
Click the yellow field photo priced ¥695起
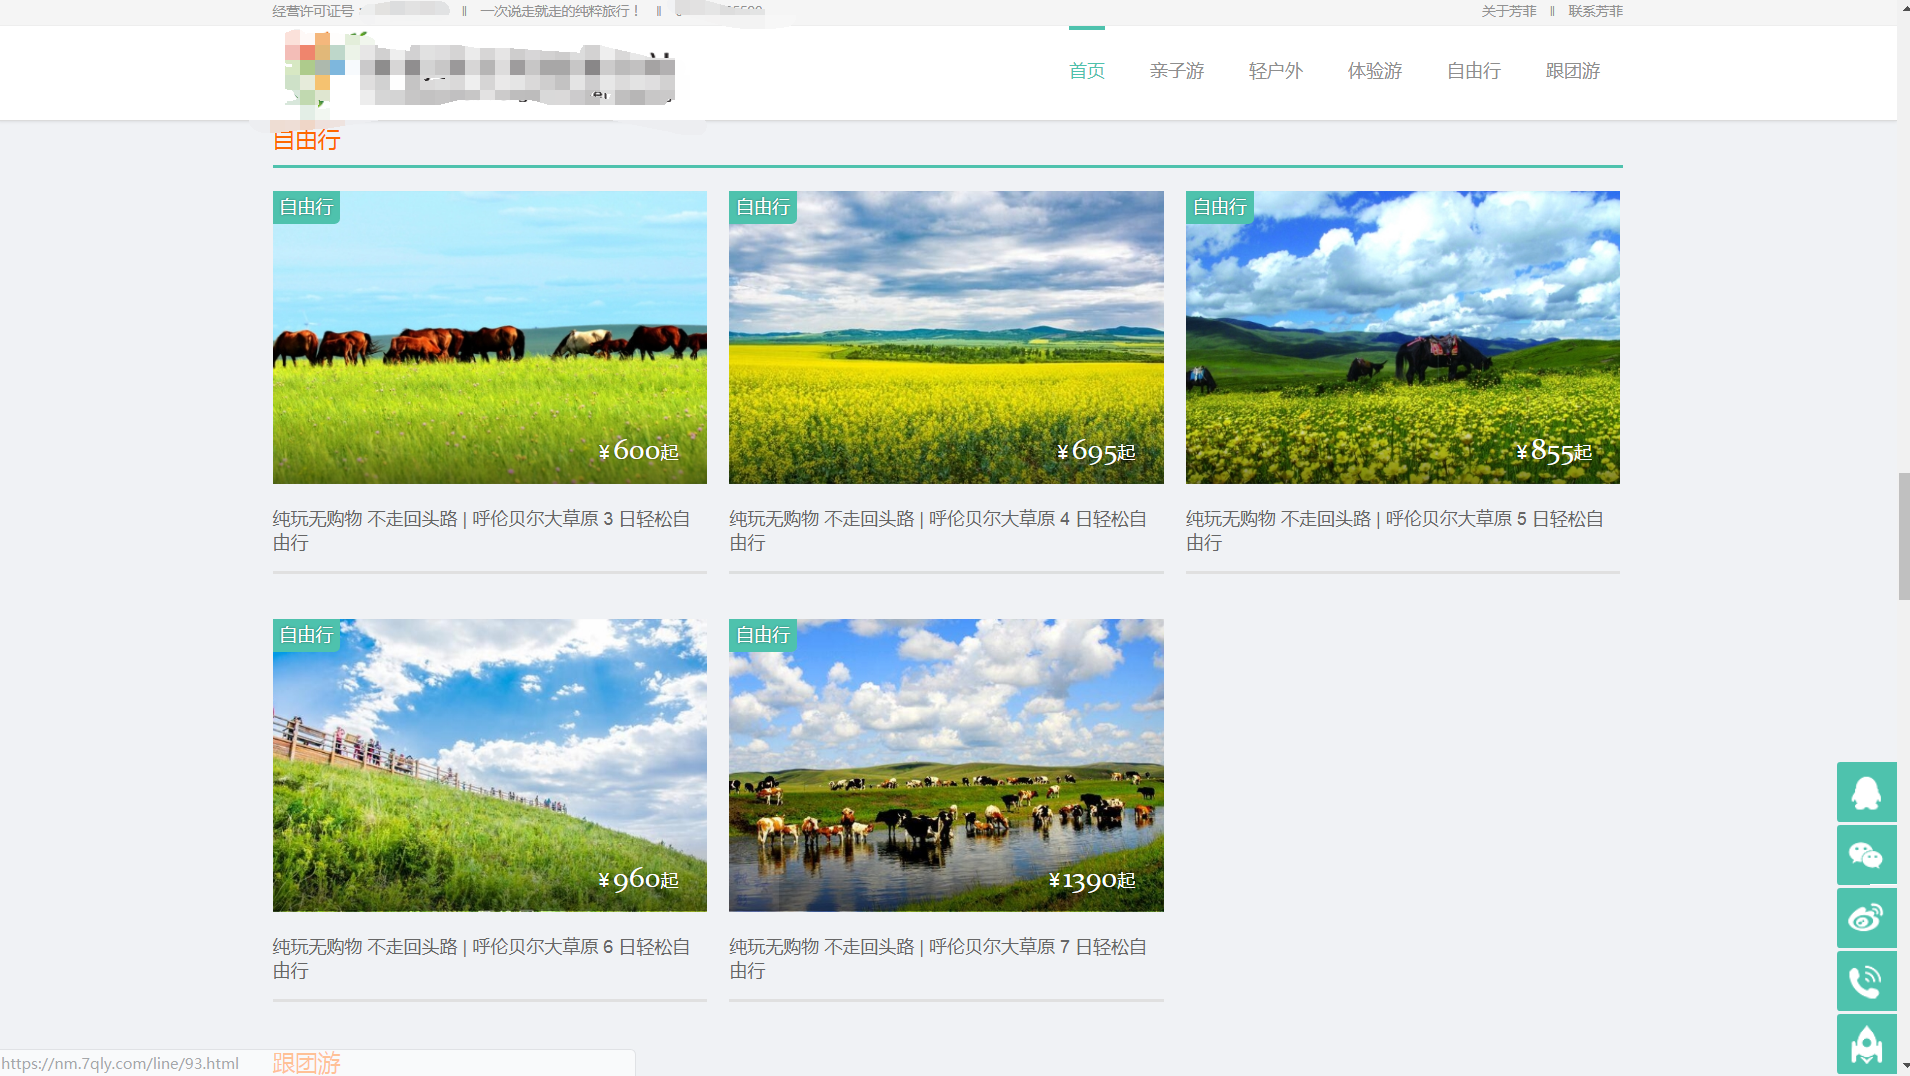(946, 337)
